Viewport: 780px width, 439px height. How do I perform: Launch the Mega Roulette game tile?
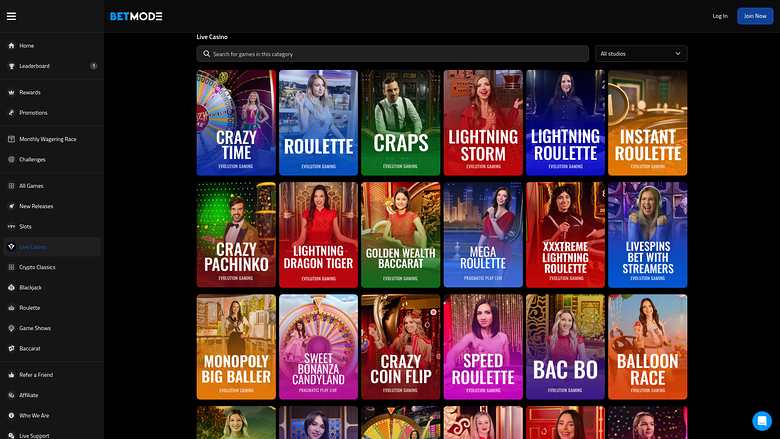click(x=483, y=234)
